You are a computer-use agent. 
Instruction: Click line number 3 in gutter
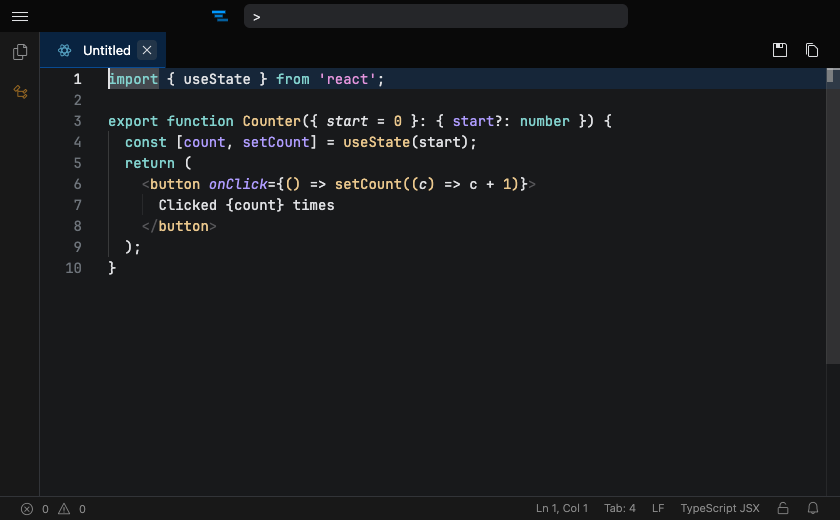coord(77,121)
